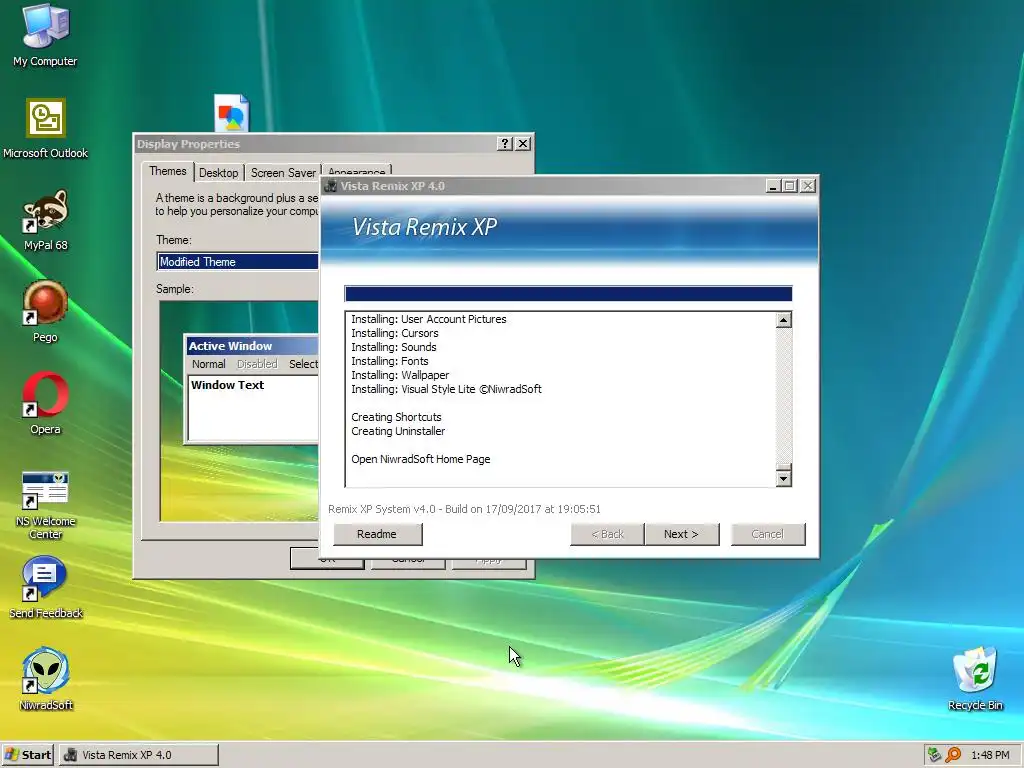Launch the MyPal 68 browser shortcut
This screenshot has height=768, width=1024.
click(x=45, y=221)
